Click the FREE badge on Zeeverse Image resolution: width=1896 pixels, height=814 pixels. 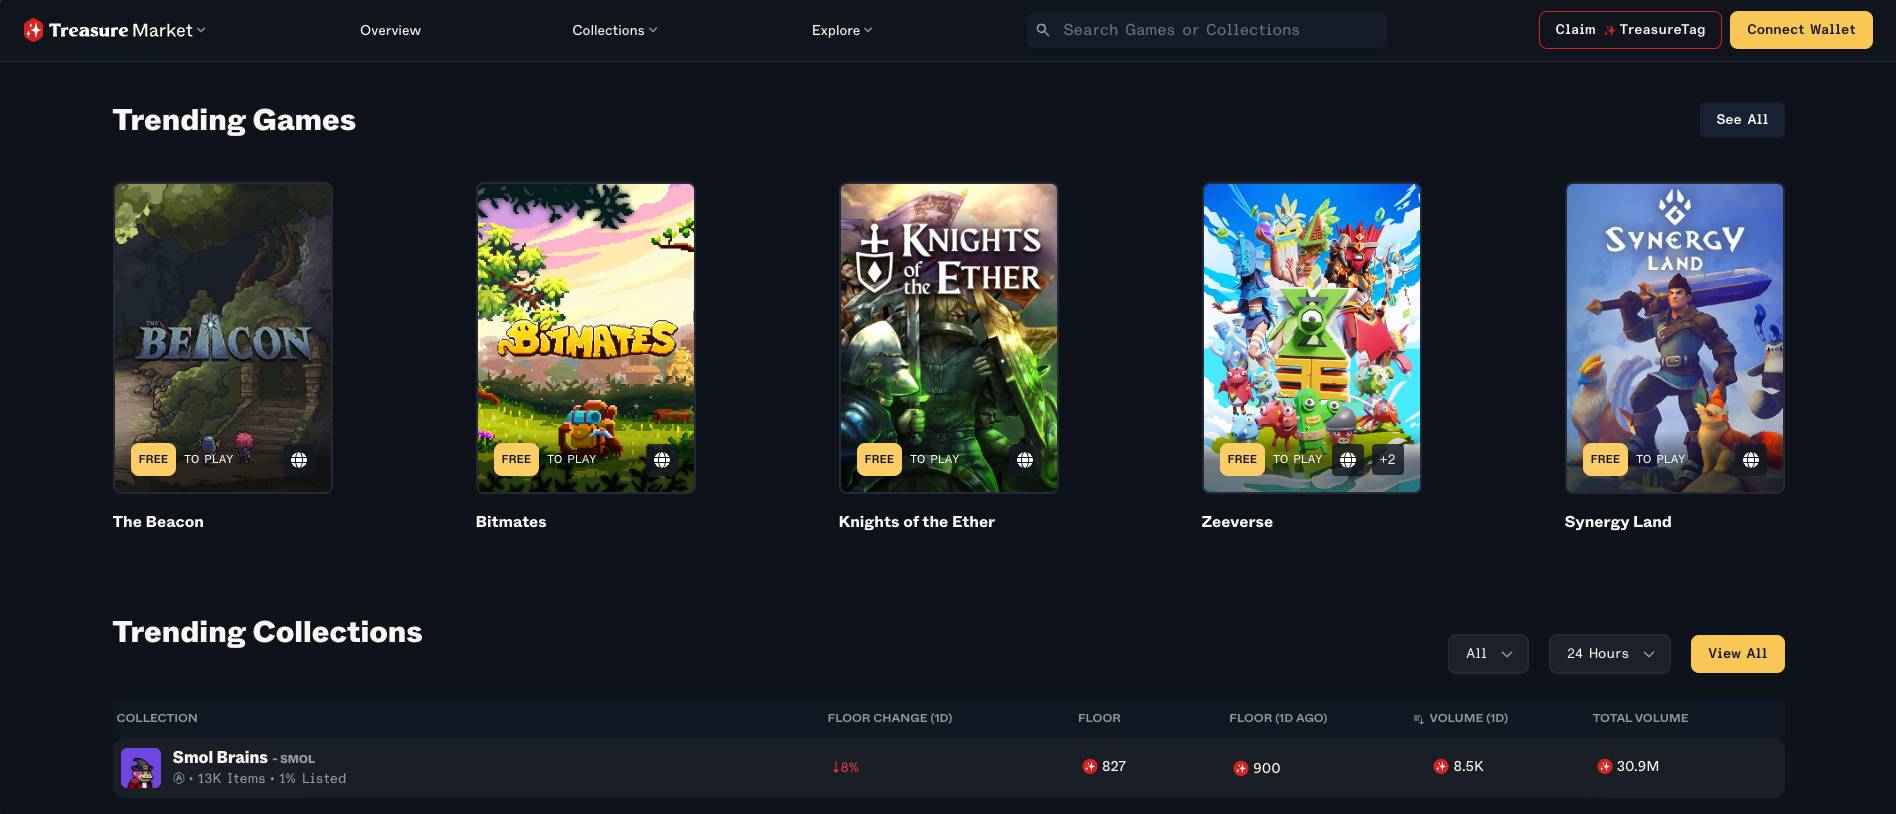click(1242, 459)
